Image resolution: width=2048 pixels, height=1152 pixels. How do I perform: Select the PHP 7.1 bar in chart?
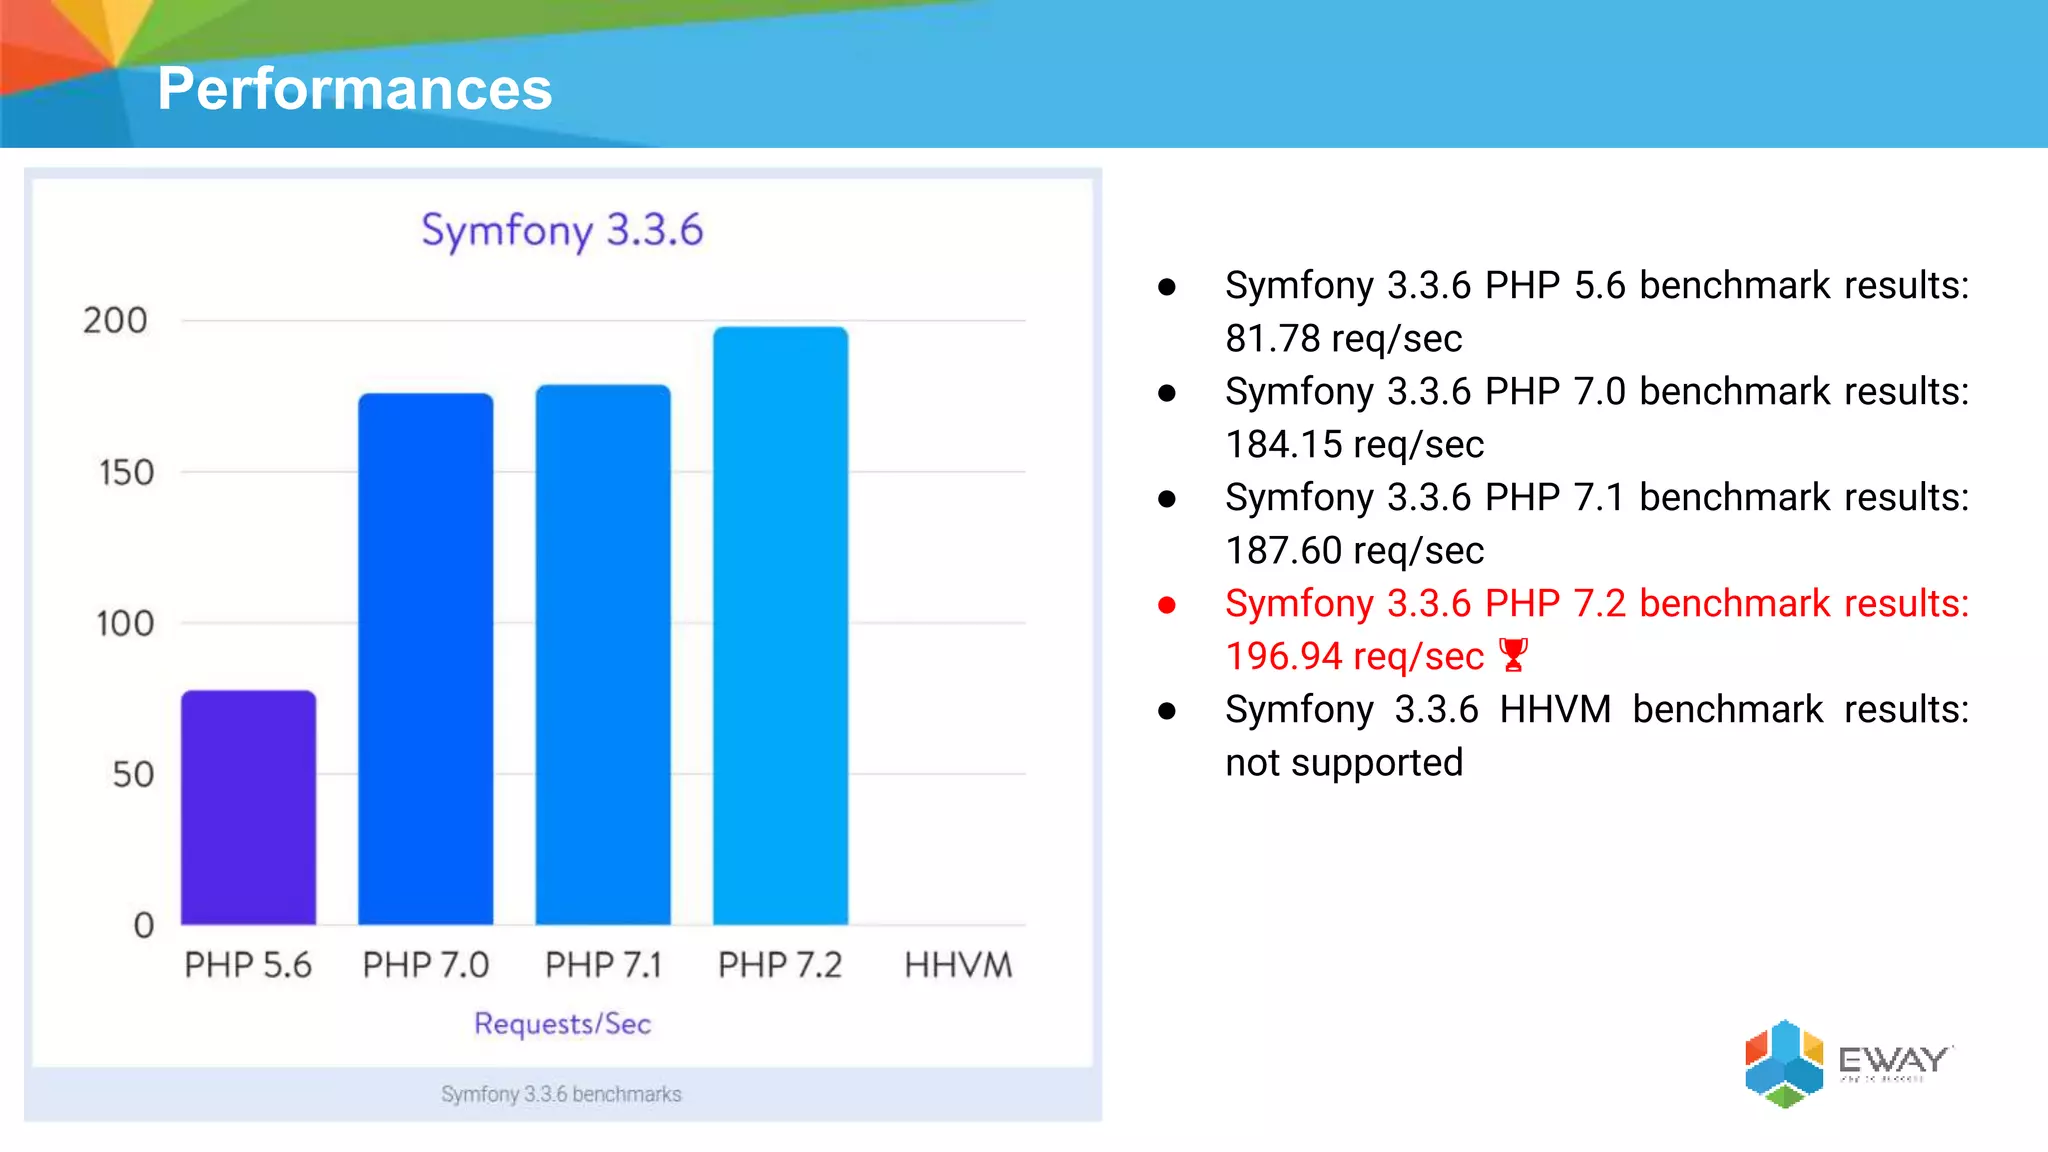coord(603,655)
